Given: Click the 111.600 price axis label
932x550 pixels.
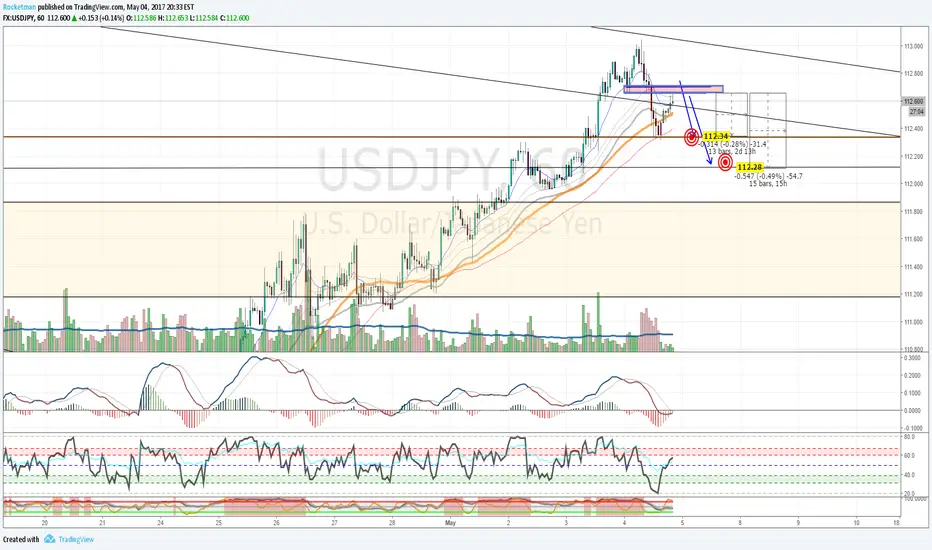Looking at the screenshot, I should [x=914, y=239].
